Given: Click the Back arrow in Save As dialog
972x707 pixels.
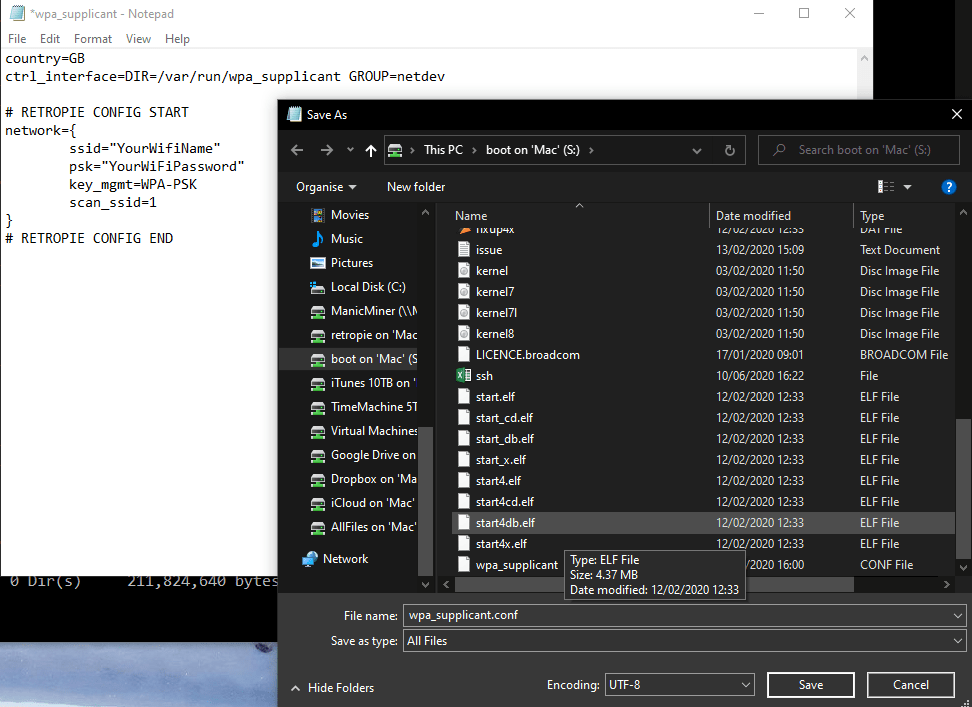Looking at the screenshot, I should (297, 150).
